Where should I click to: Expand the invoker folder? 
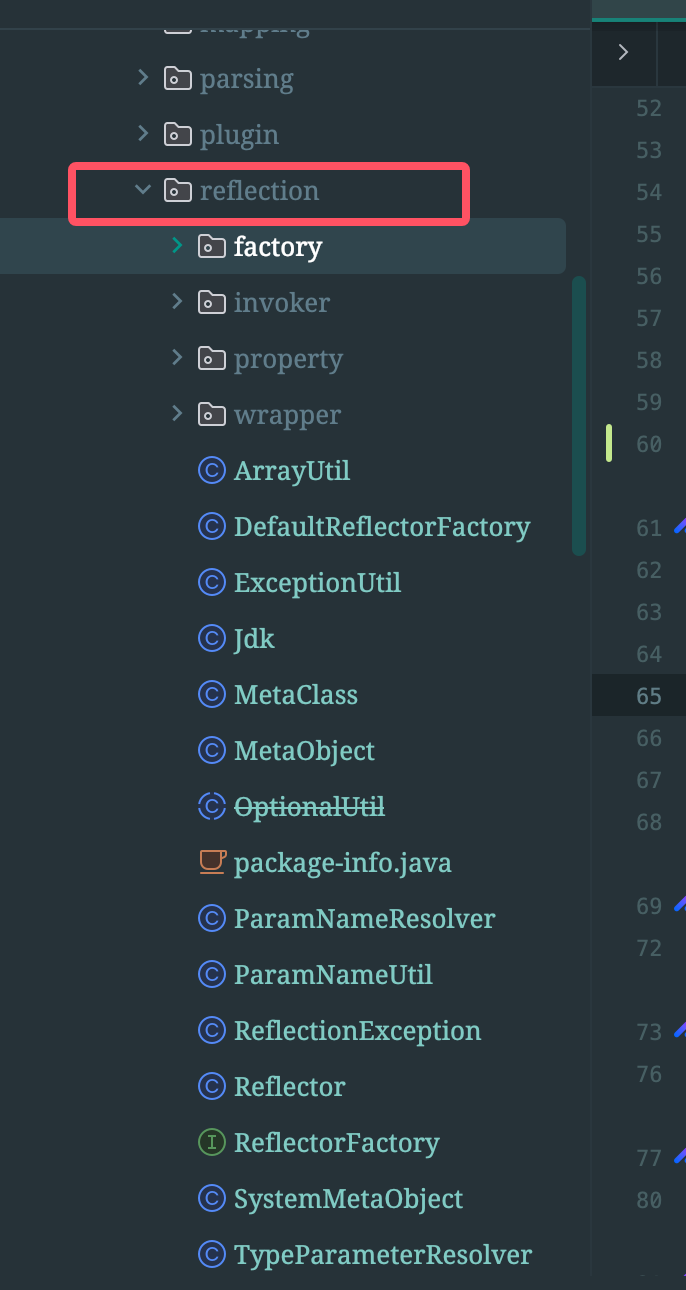(x=177, y=302)
